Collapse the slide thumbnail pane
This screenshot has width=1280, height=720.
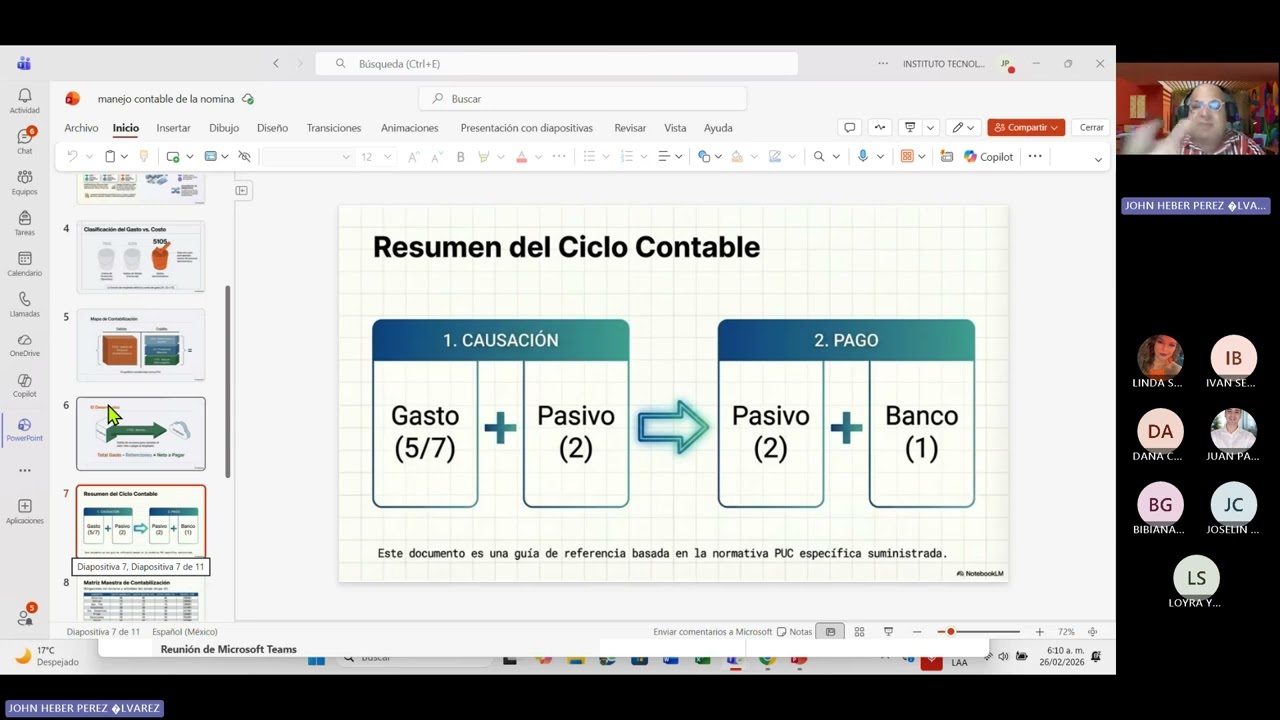242,190
